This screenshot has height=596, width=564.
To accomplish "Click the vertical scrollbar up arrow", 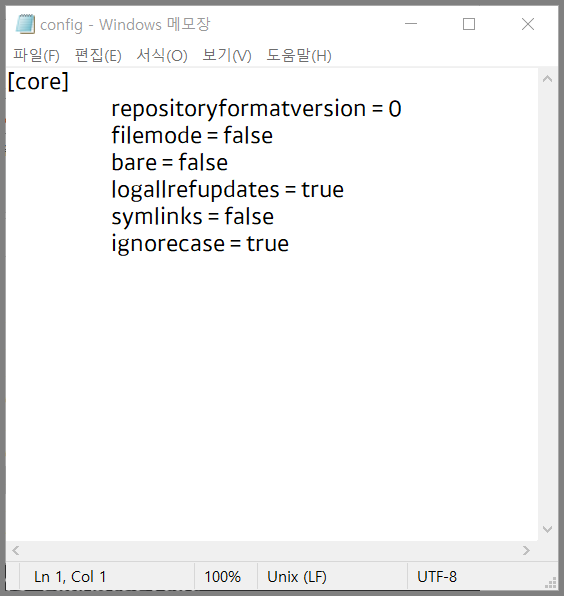I will [x=548, y=79].
